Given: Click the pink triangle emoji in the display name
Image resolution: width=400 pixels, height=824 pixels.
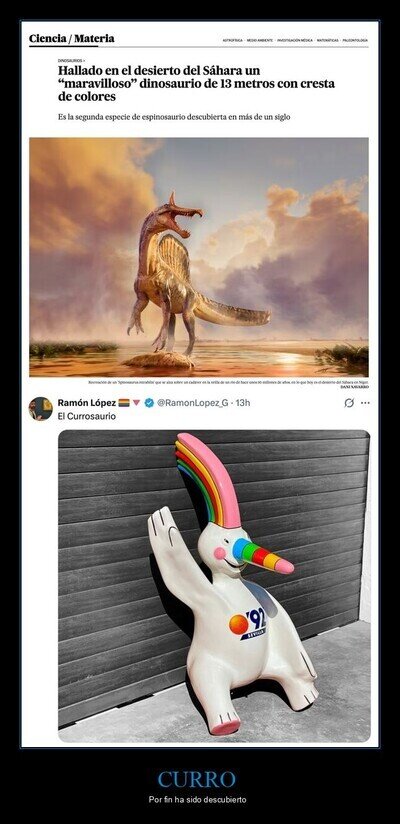Looking at the screenshot, I should coord(136,403).
